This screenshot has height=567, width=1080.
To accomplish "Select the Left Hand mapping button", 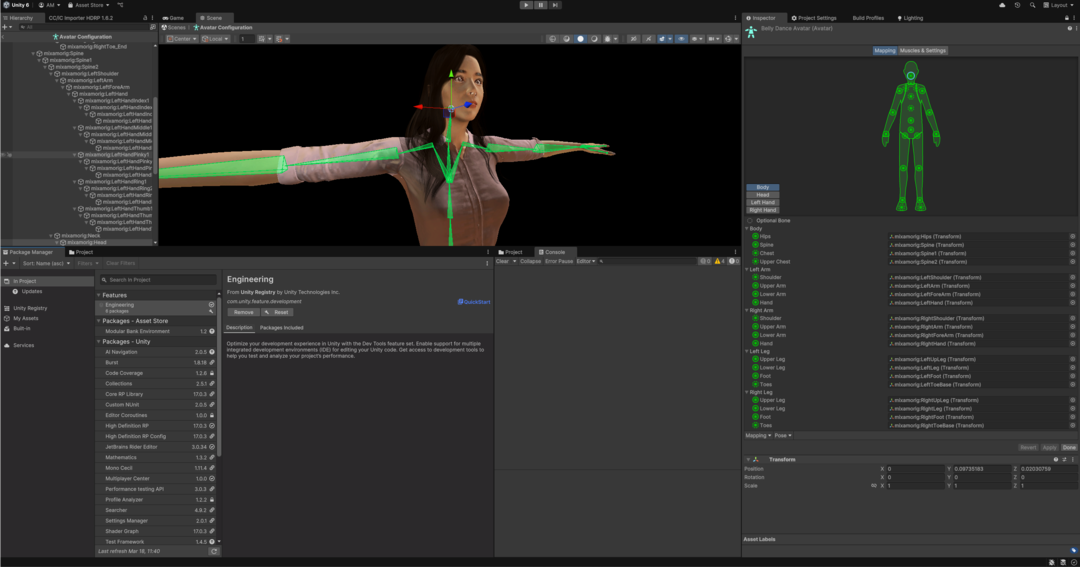I will click(x=762, y=203).
